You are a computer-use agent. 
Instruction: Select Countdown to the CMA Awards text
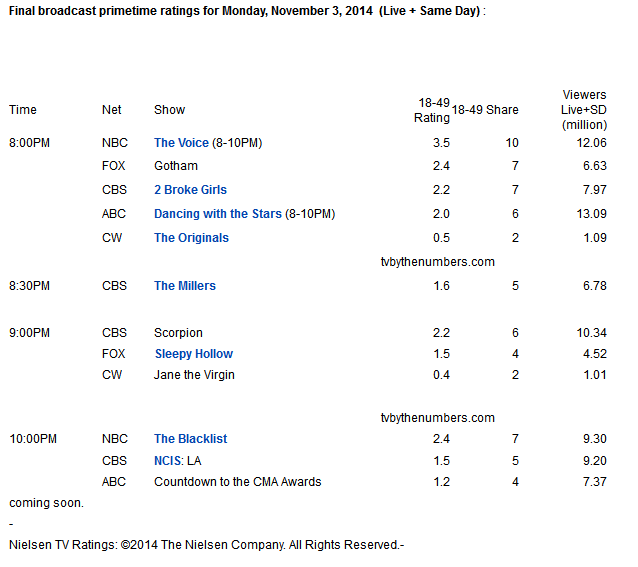click(237, 482)
